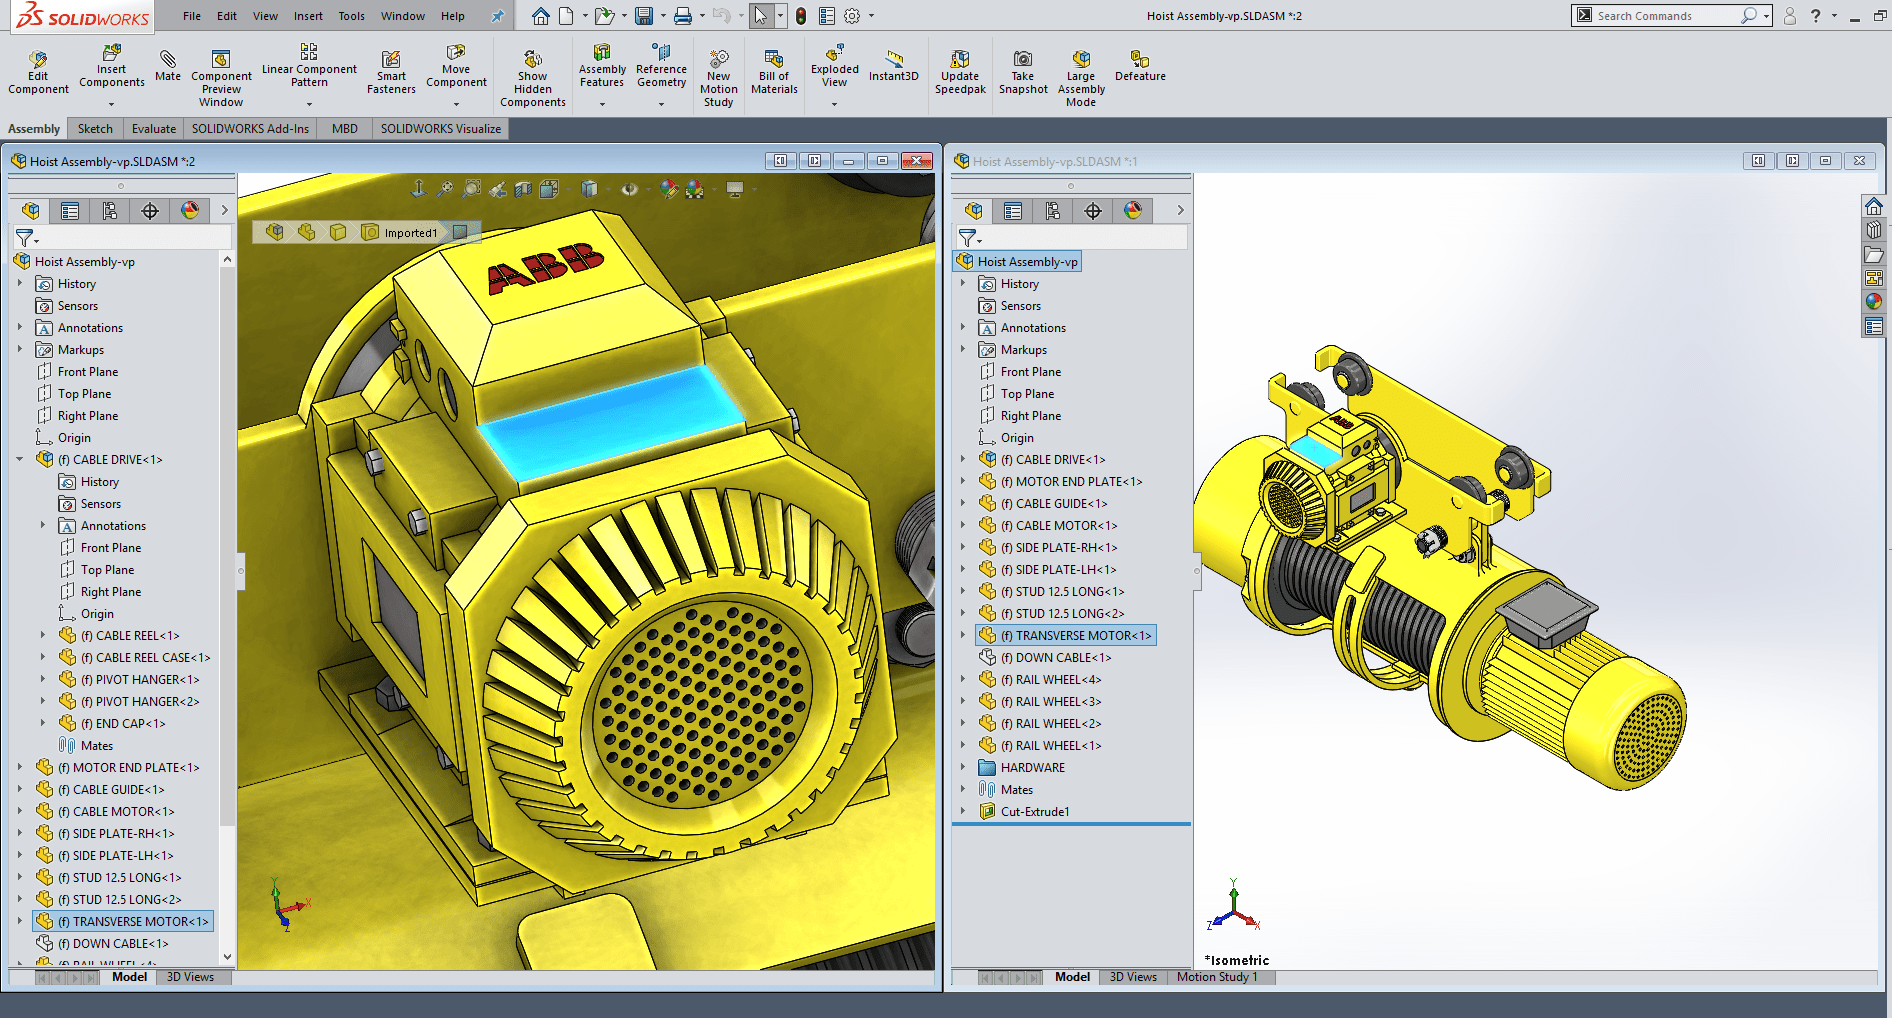Open the Help question mark icon
The width and height of the screenshot is (1892, 1018).
click(x=1815, y=16)
